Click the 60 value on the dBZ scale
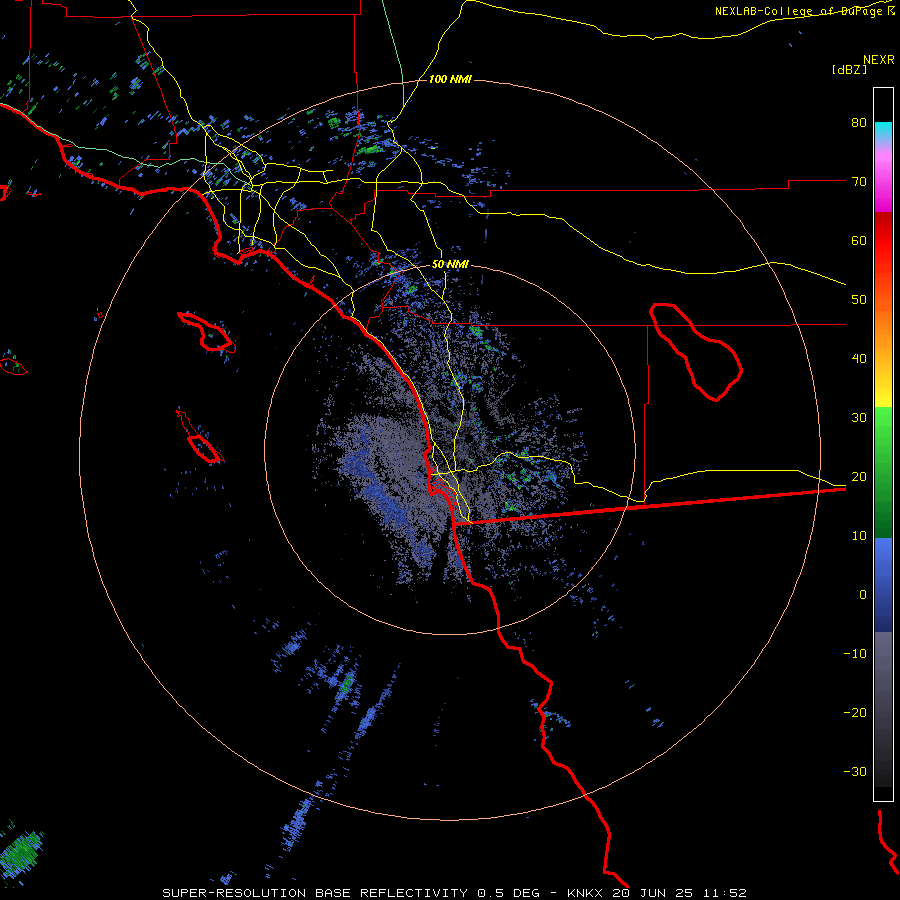Viewport: 900px width, 900px height. coord(859,240)
